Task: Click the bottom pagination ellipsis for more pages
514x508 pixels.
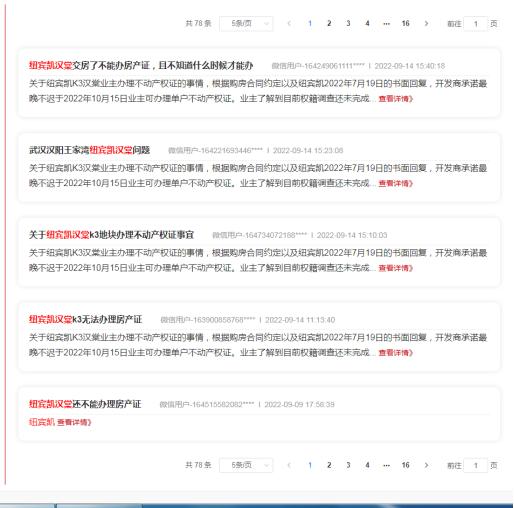Action: point(386,465)
